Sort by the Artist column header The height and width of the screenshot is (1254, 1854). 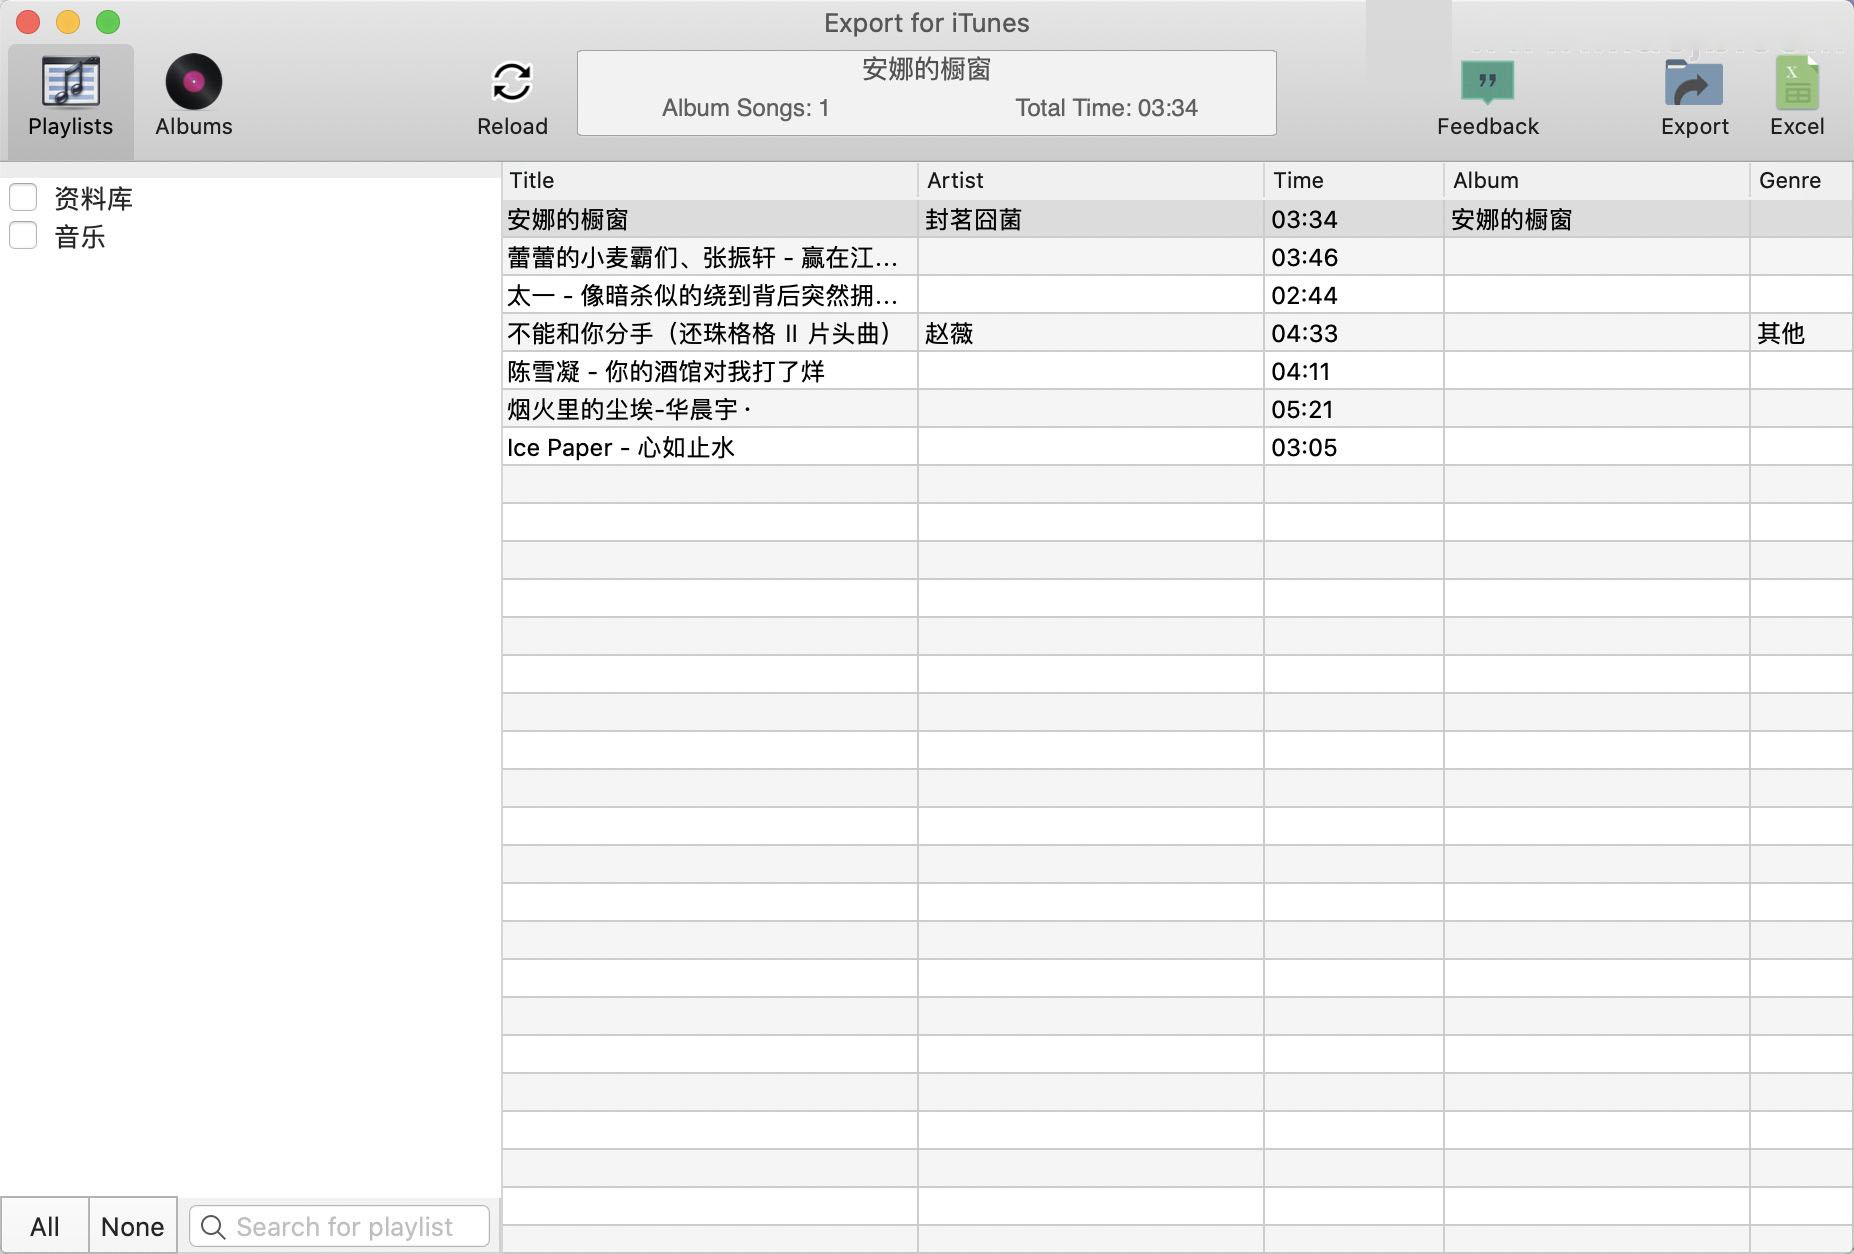coord(1091,180)
